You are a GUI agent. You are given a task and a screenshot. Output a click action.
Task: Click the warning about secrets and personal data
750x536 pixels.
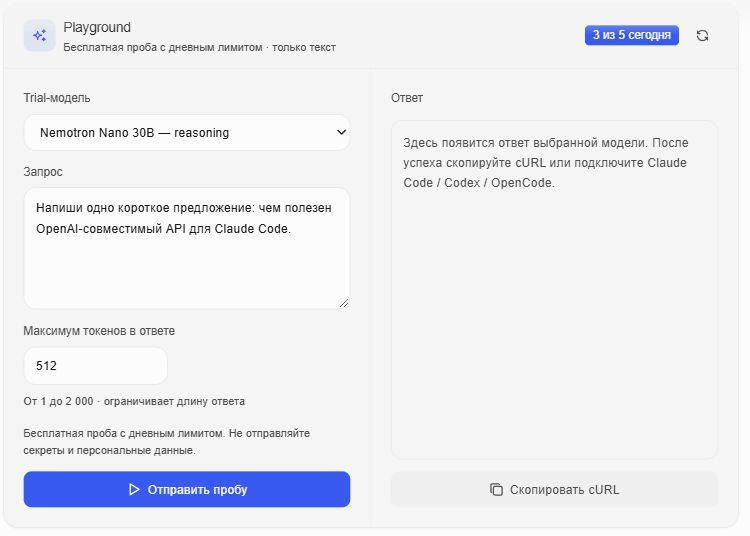[x=166, y=442]
